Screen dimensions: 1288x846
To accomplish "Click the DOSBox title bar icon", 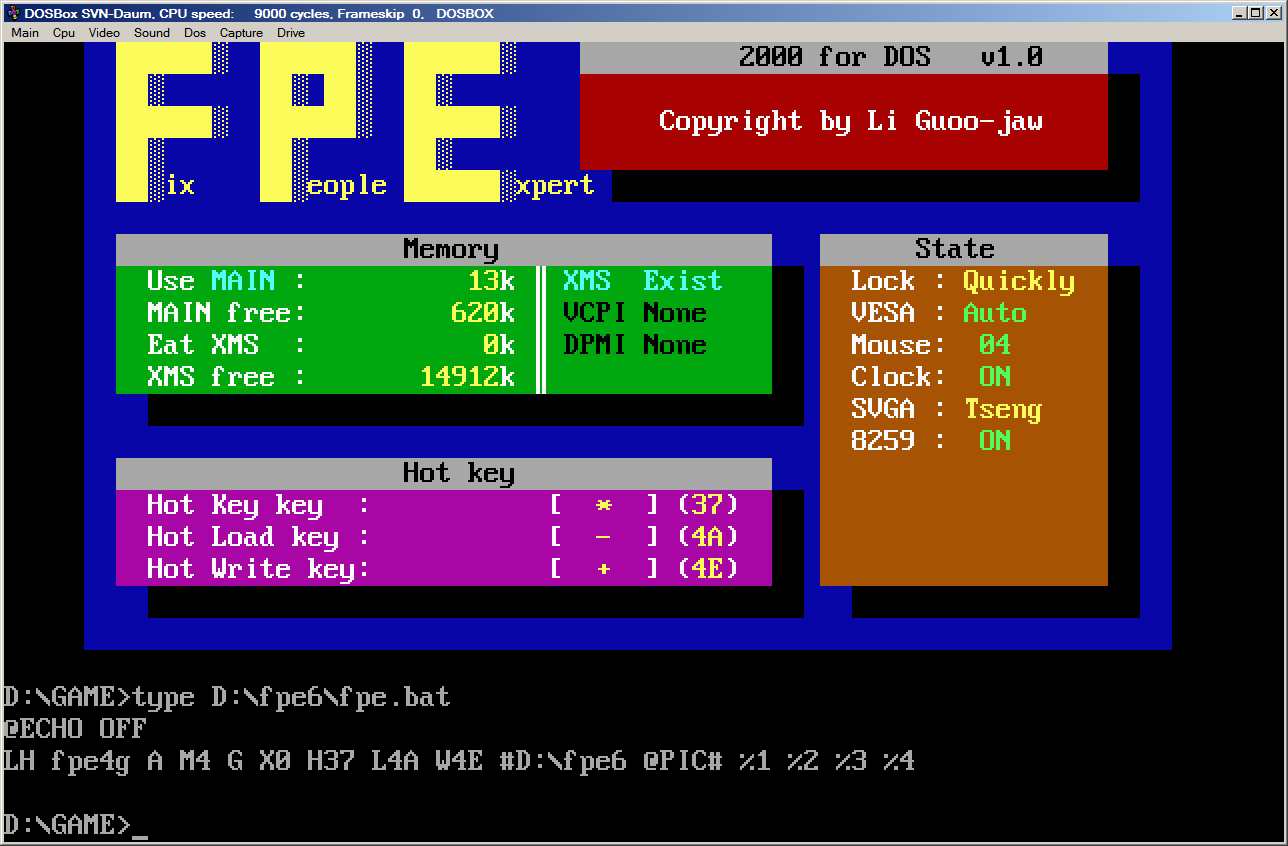I will (x=14, y=13).
